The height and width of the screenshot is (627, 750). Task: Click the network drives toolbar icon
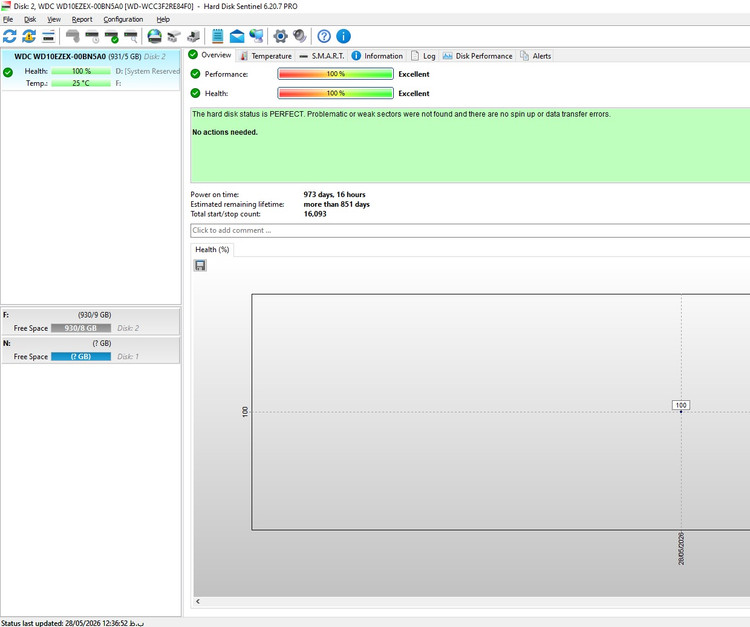pyautogui.click(x=174, y=36)
